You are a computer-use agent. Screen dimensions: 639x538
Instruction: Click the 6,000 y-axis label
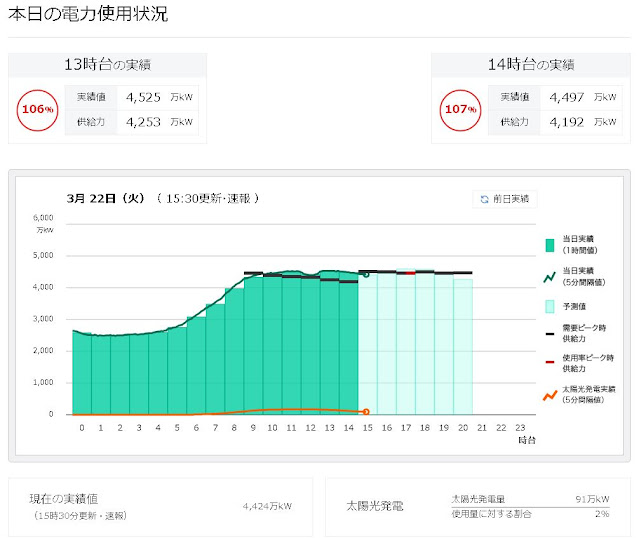tap(43, 218)
